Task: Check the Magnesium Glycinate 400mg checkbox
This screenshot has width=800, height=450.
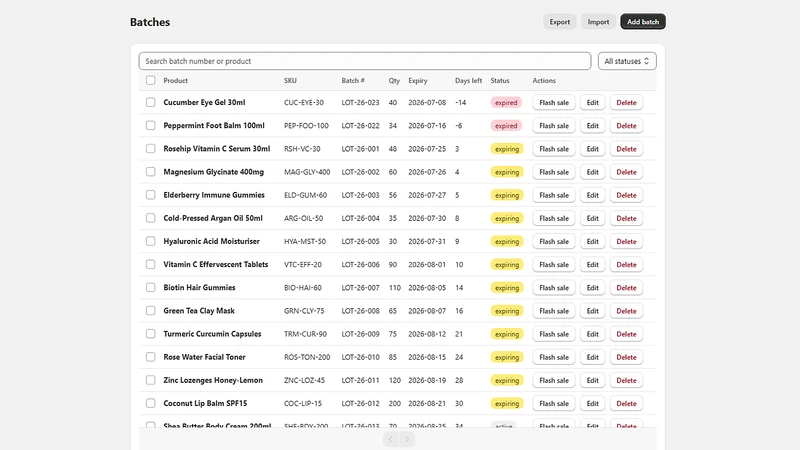Action: pyautogui.click(x=151, y=172)
